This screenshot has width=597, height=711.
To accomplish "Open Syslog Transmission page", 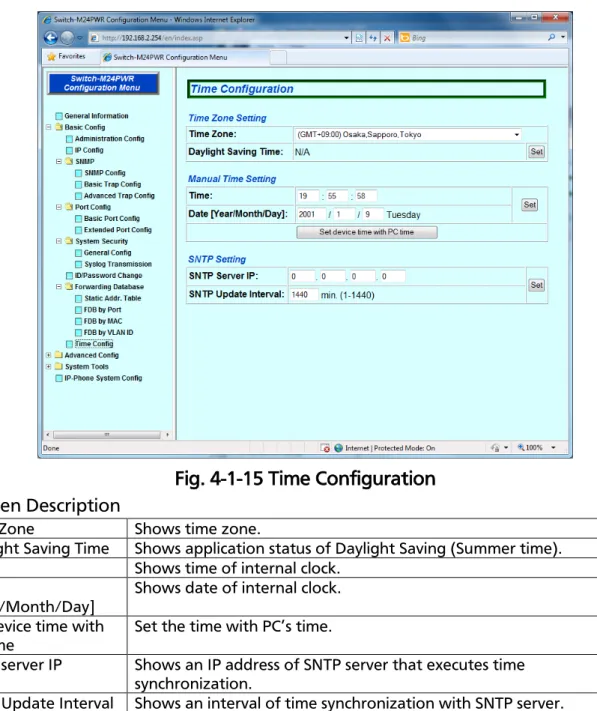I will 118,264.
